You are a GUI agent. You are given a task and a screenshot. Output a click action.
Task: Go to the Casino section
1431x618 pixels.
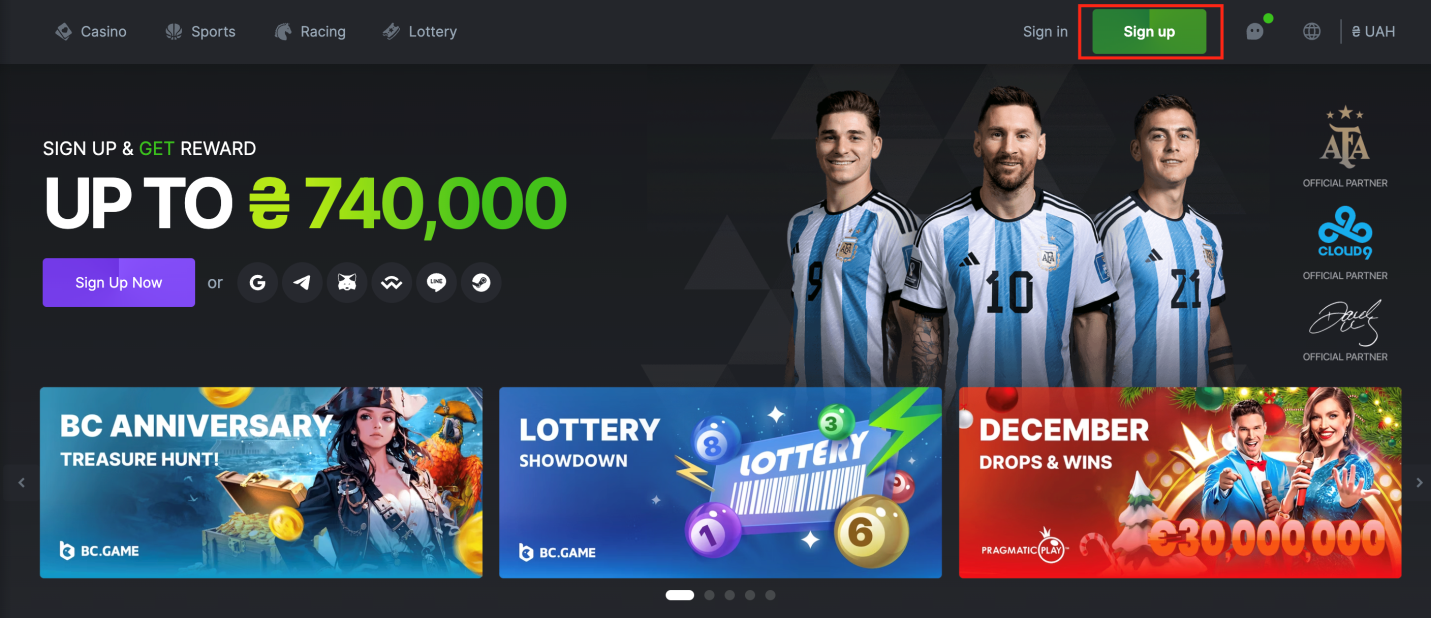coord(90,31)
